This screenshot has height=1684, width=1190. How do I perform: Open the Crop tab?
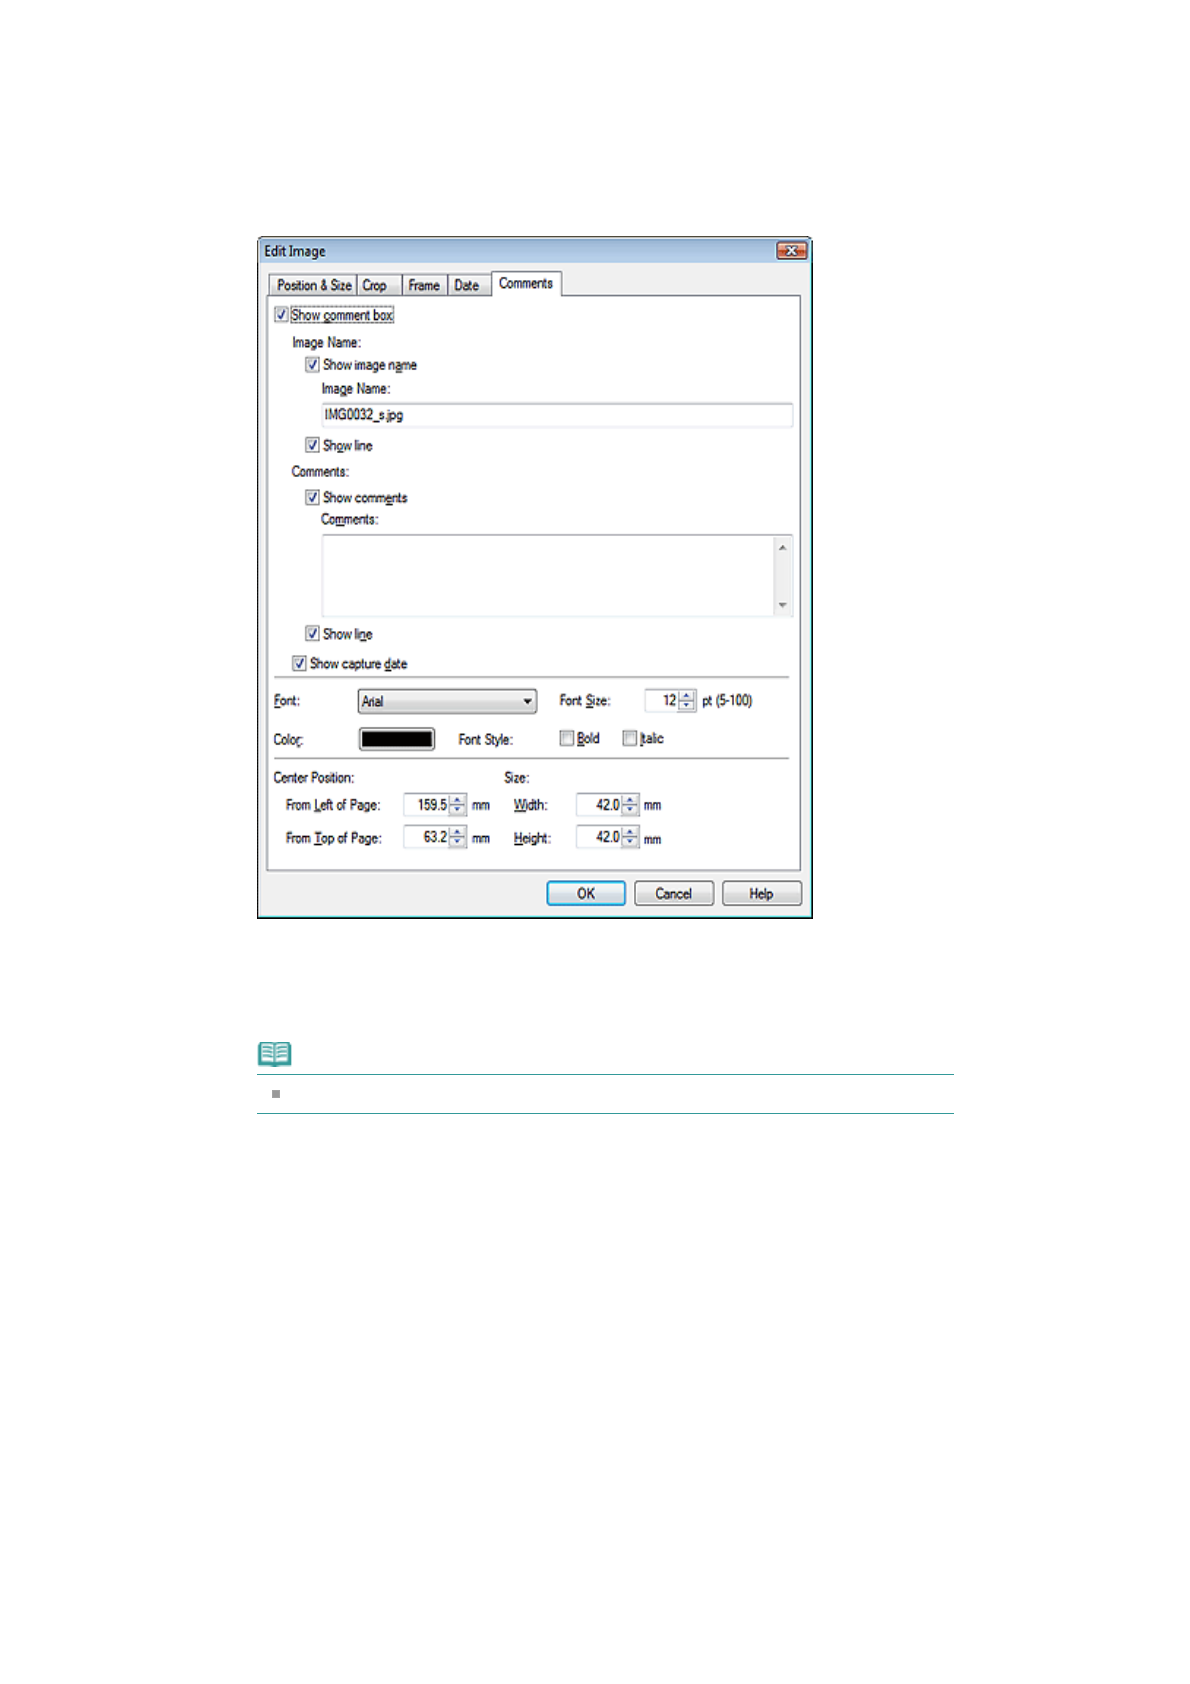[375, 285]
